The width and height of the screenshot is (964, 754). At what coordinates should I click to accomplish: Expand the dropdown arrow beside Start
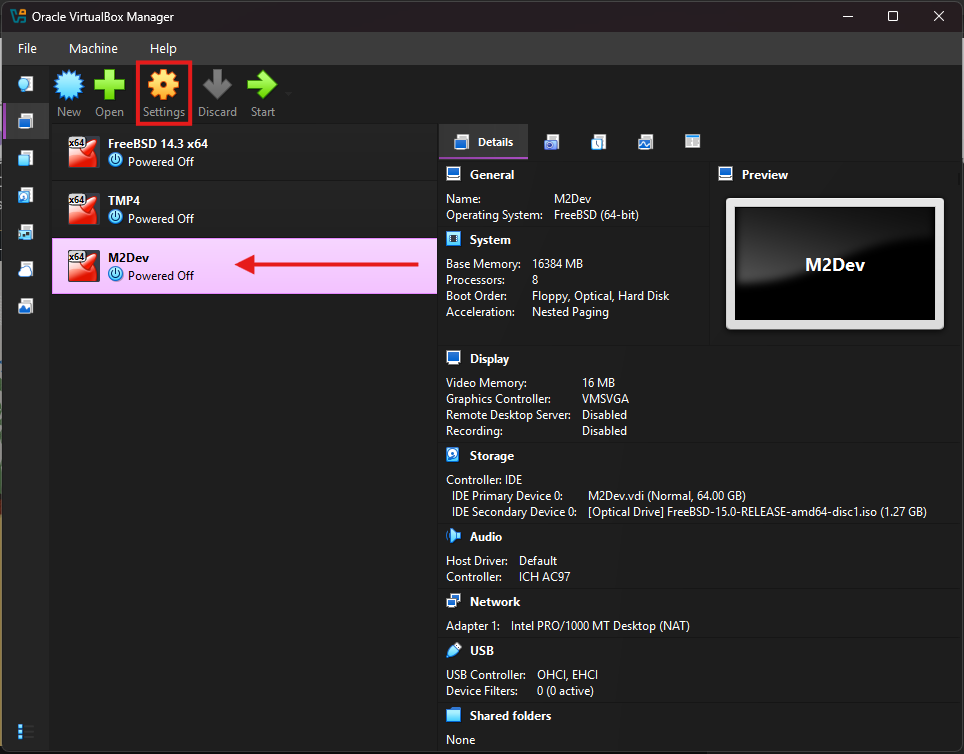[288, 93]
